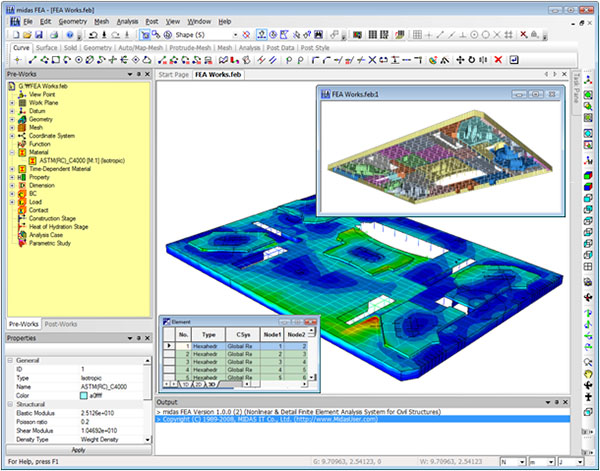Click the mirror tool icon
This screenshot has width=600, height=471.
[x=483, y=60]
